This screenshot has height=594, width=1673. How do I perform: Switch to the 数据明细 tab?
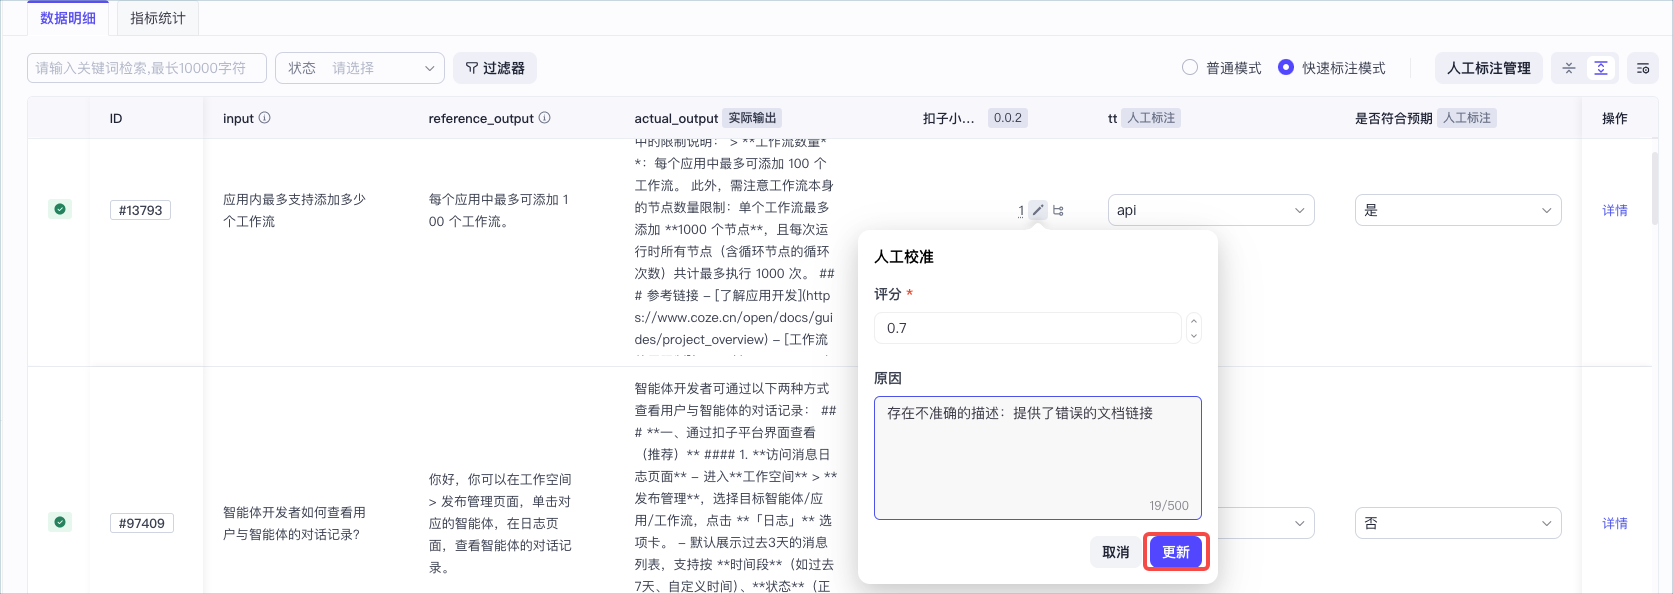(x=68, y=18)
